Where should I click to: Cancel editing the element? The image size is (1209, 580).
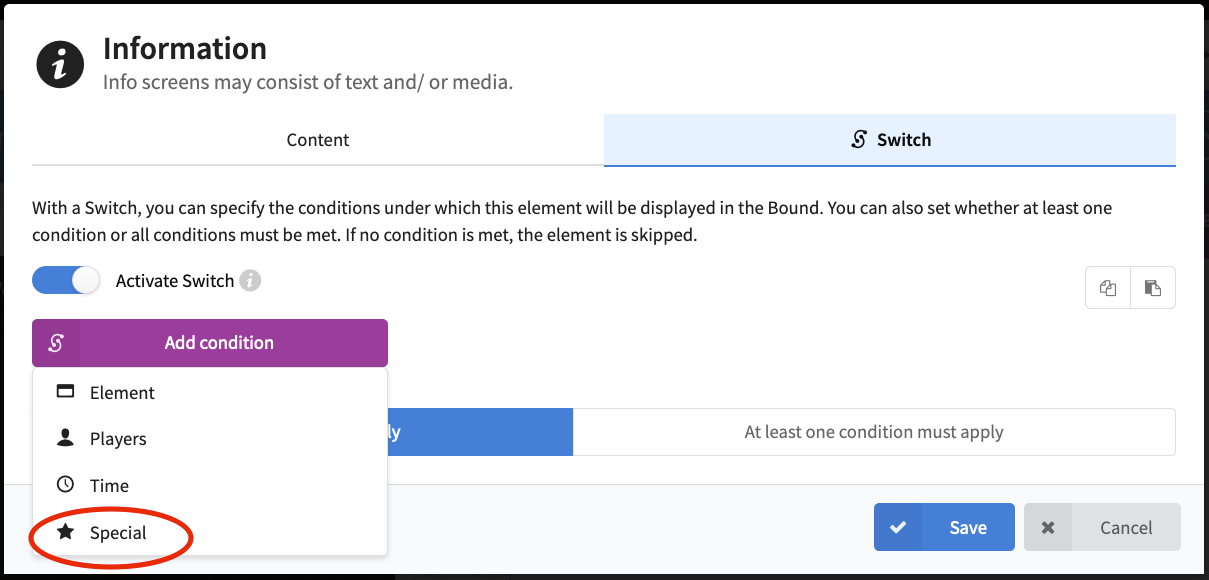(x=1102, y=527)
